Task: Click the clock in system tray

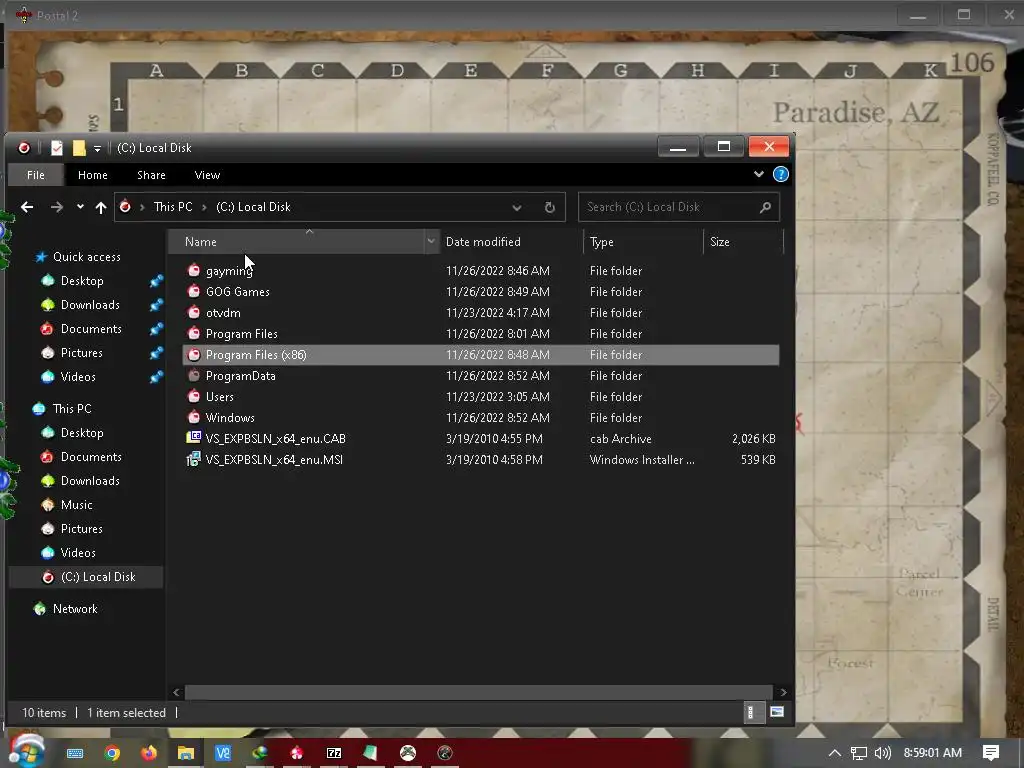Action: 933,753
